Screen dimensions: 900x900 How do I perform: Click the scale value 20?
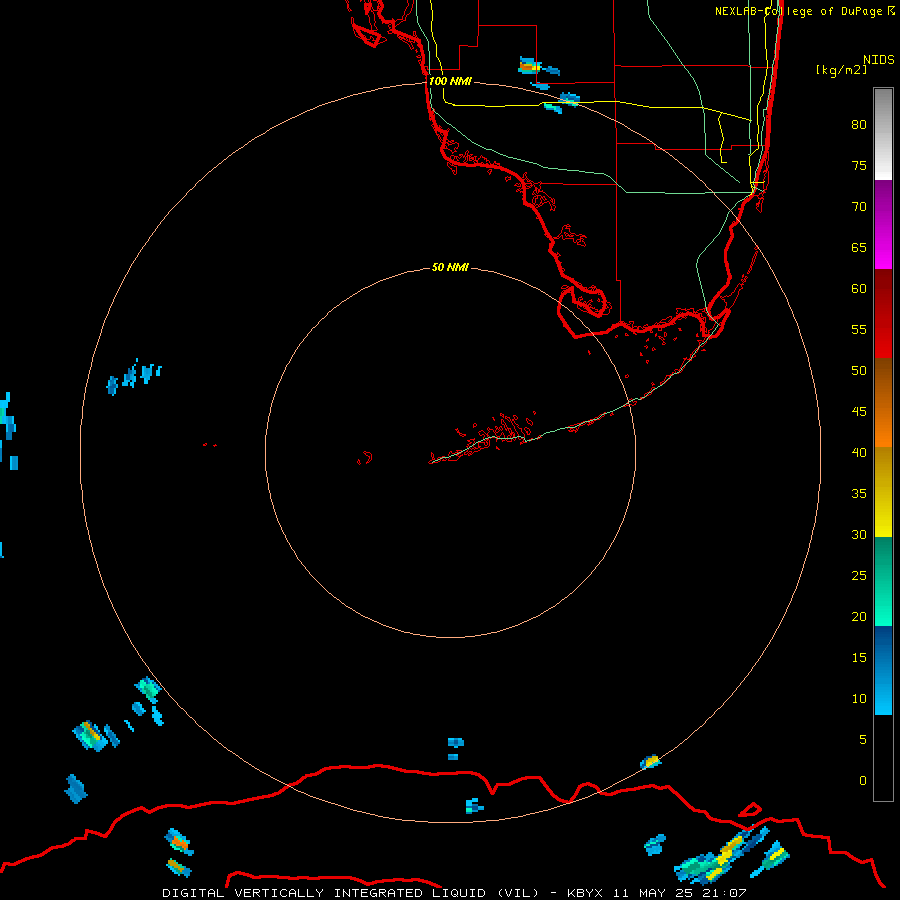(859, 616)
